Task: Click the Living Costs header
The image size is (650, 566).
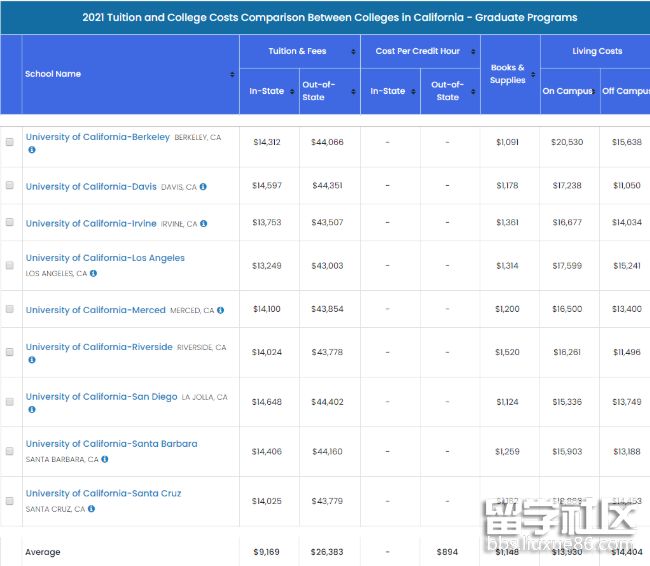Action: [597, 51]
